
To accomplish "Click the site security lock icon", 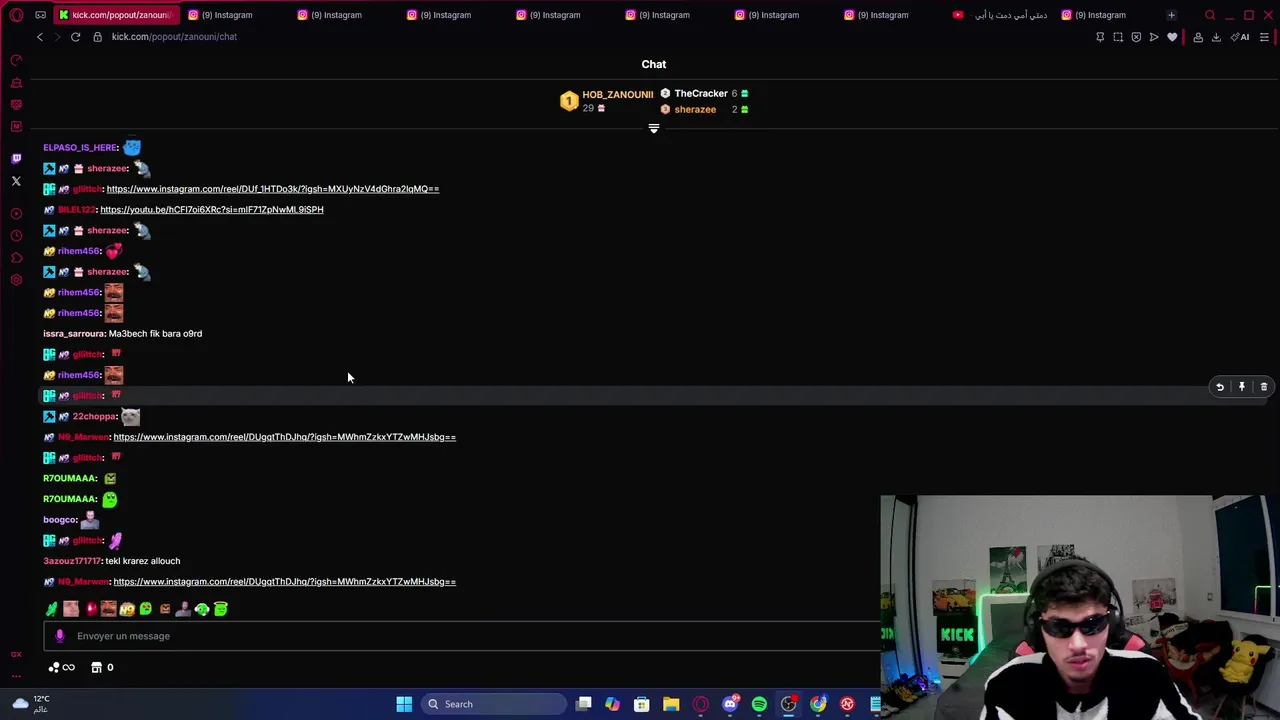I will [97, 37].
